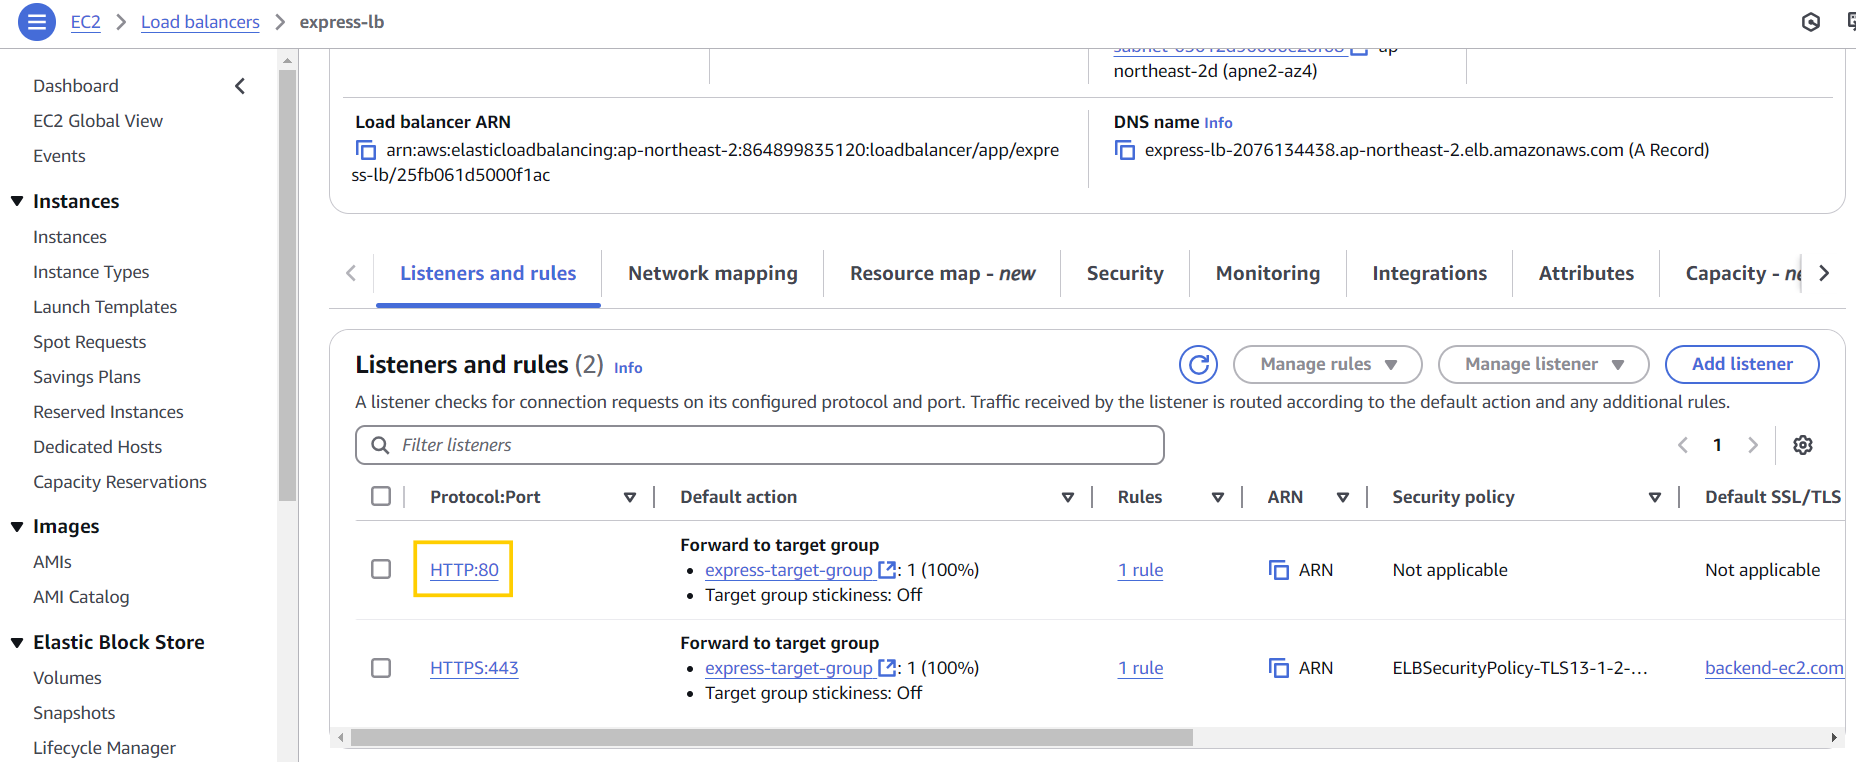The width and height of the screenshot is (1856, 762).
Task: Open the Monitoring tab
Action: point(1267,273)
